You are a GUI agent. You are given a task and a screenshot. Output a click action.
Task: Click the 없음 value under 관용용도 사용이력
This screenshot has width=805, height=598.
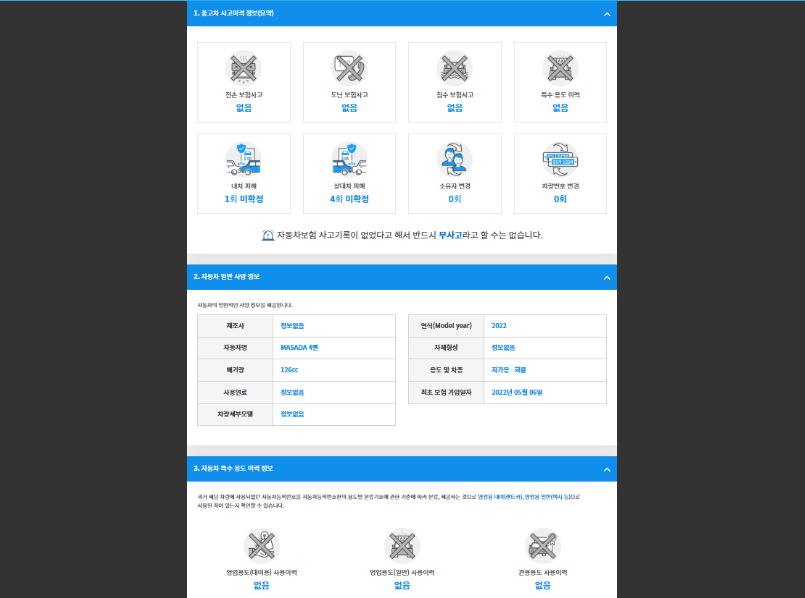pos(543,585)
